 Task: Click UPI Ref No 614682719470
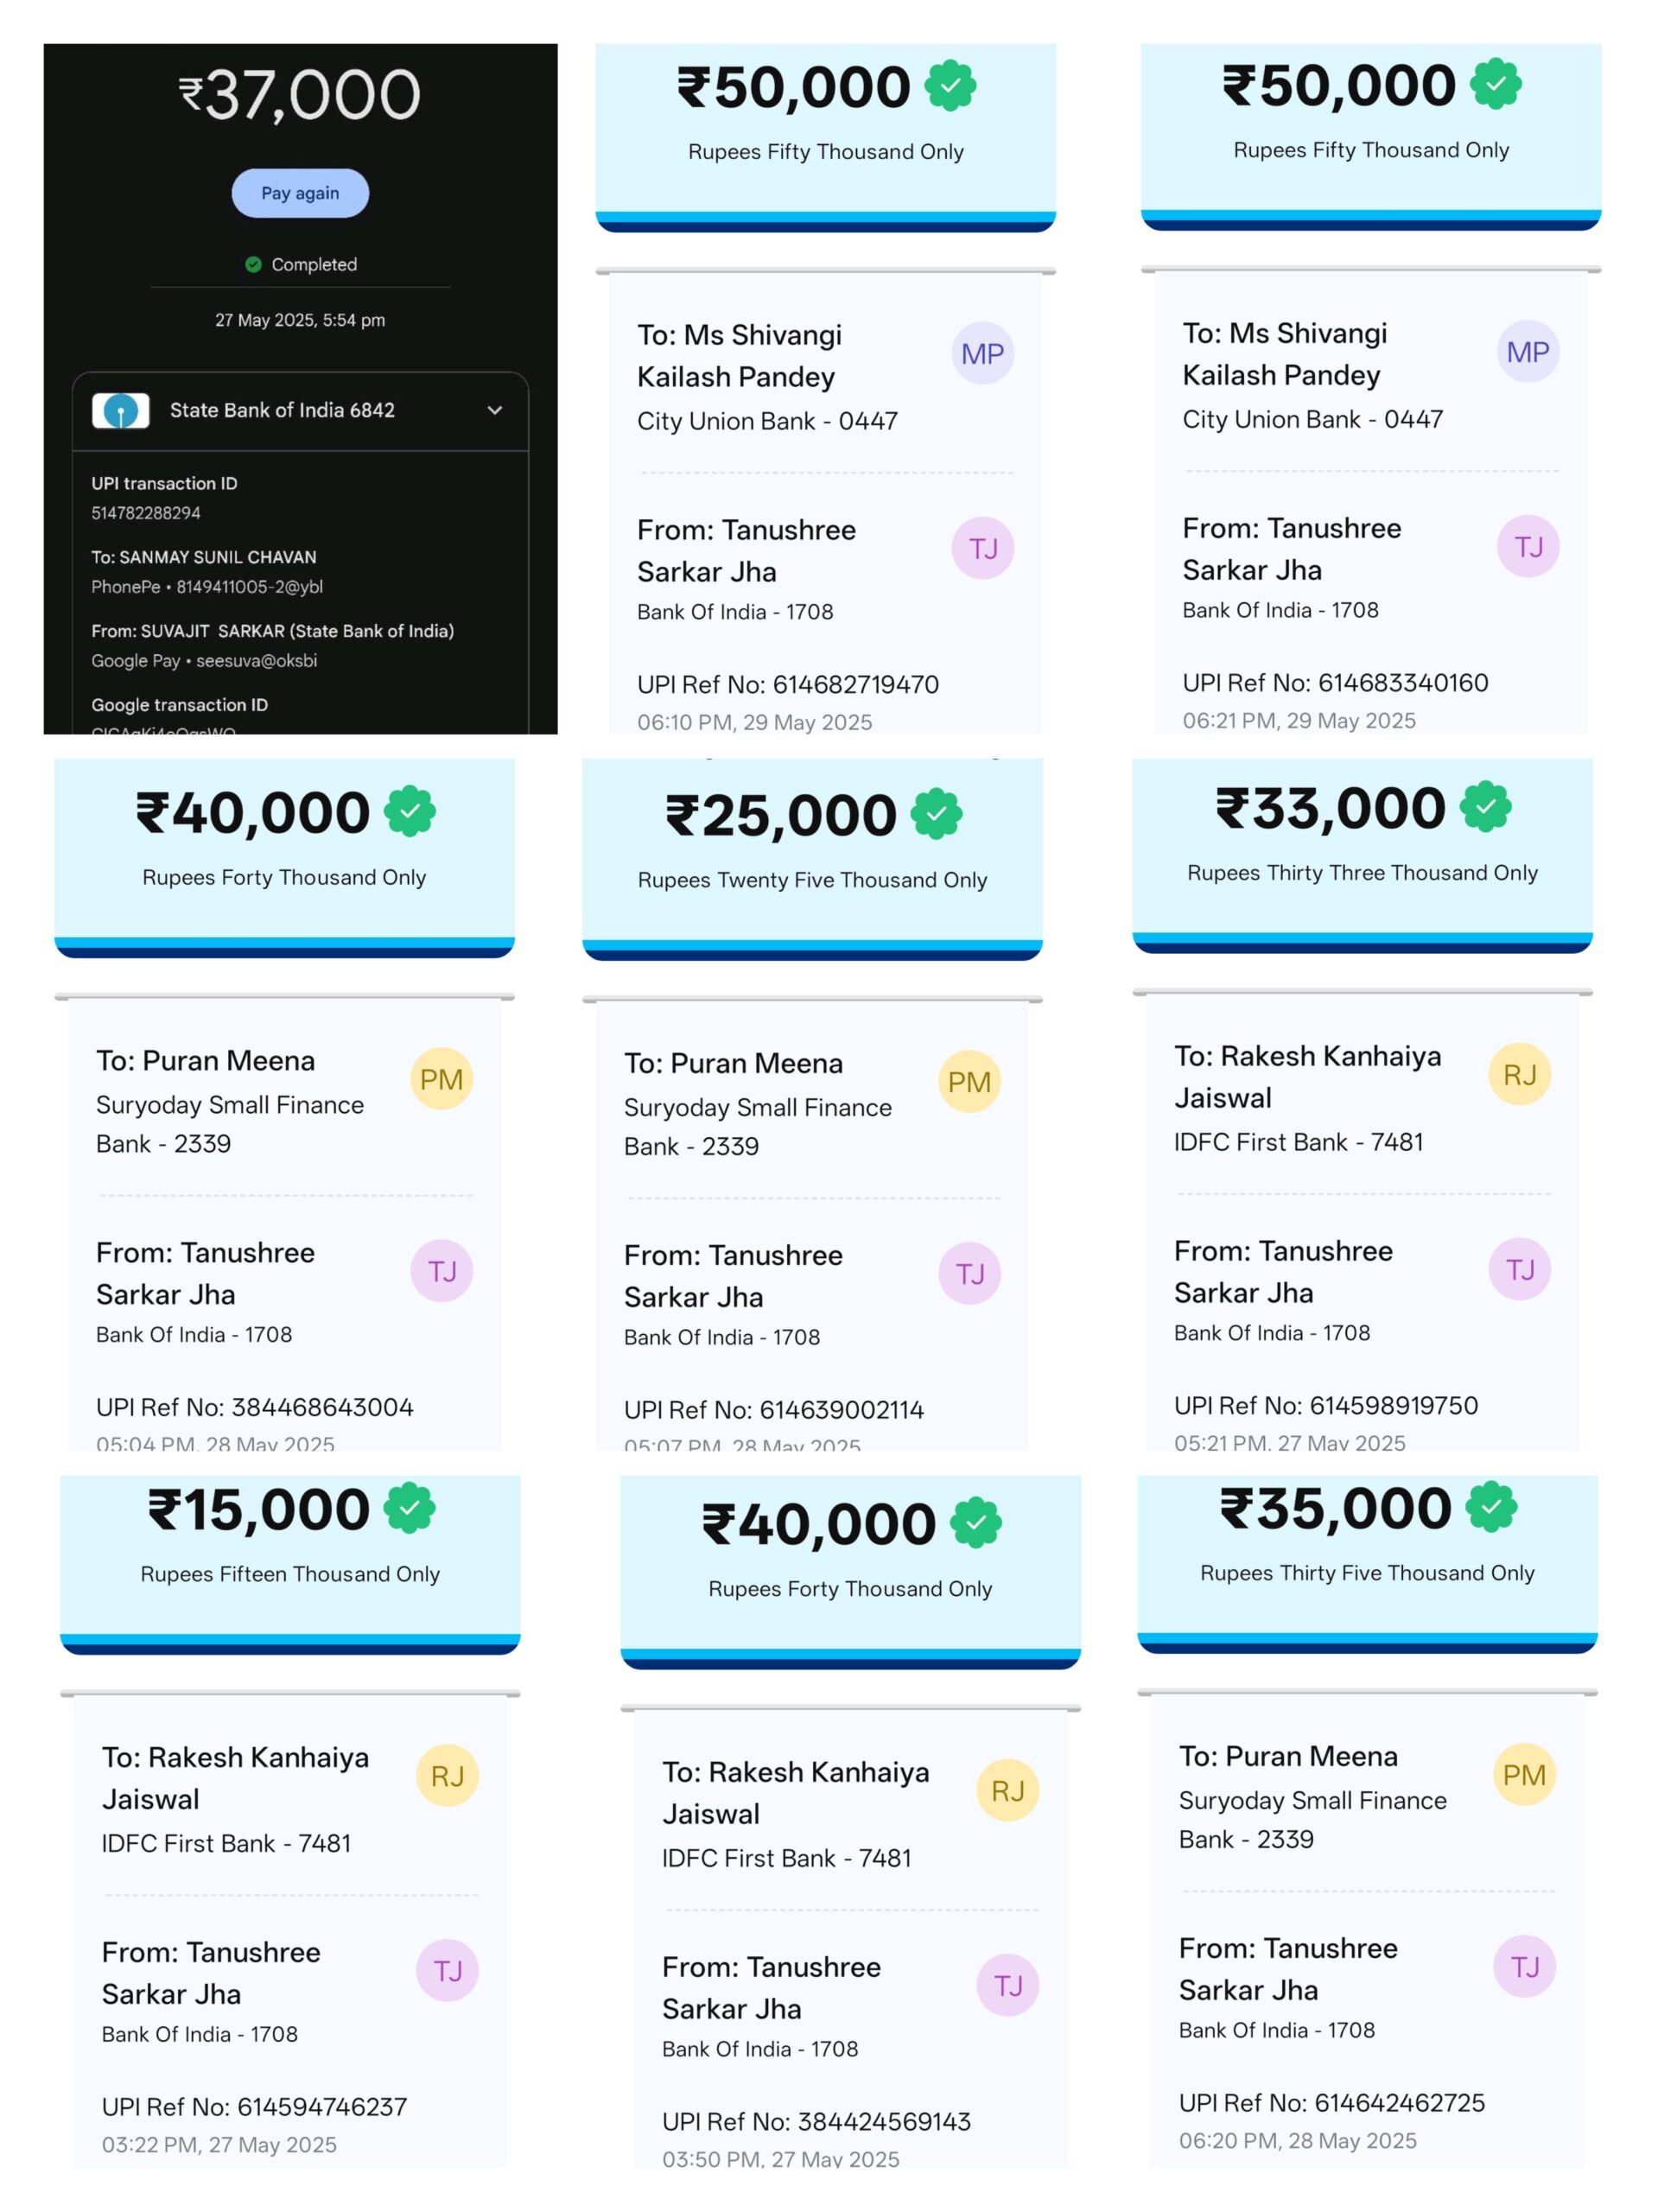(x=788, y=685)
